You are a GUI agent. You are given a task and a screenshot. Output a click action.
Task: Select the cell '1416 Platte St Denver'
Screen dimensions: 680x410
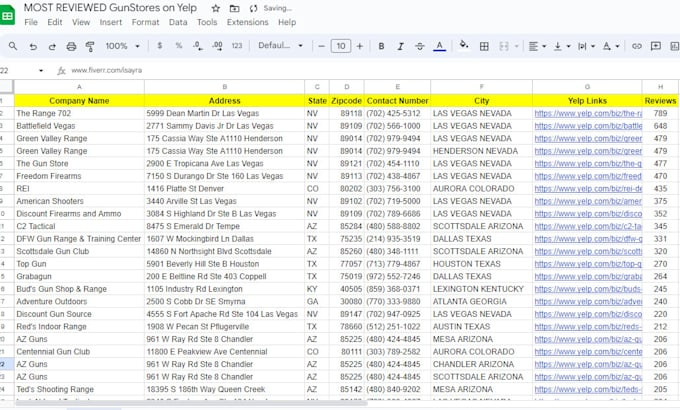[224, 189]
